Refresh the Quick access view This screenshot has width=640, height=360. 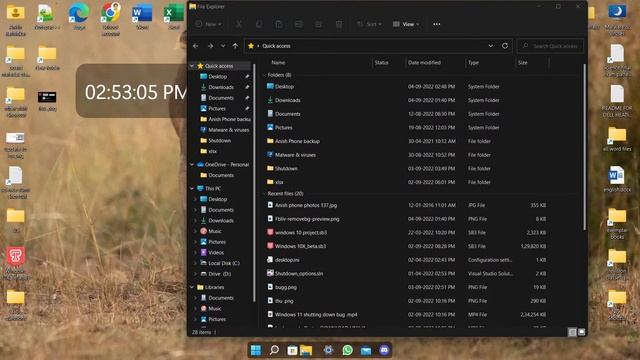[x=505, y=46]
